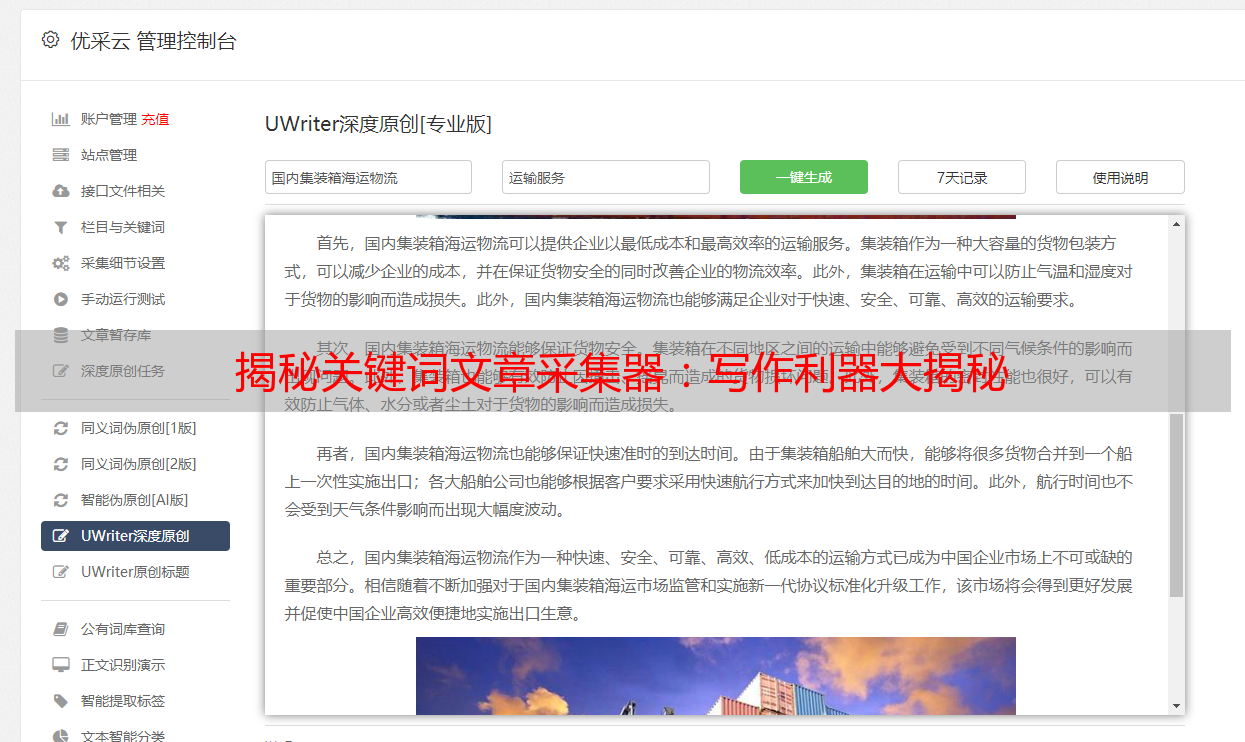Click the filter icon for 栏目与关键词

(61, 227)
